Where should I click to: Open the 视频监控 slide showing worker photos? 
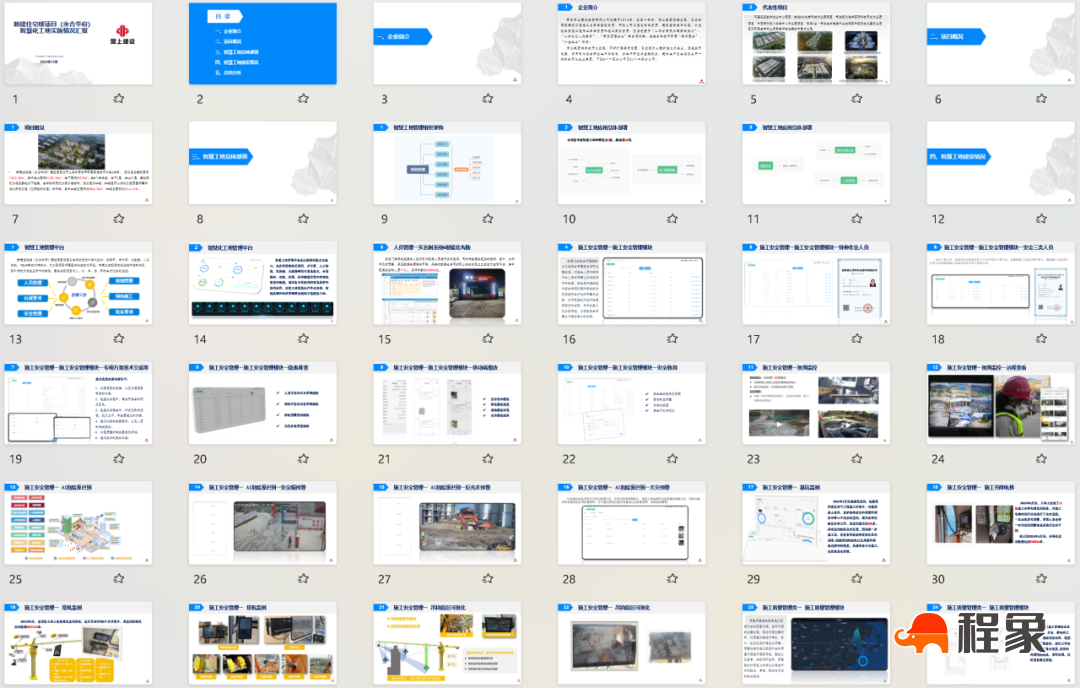point(1000,403)
